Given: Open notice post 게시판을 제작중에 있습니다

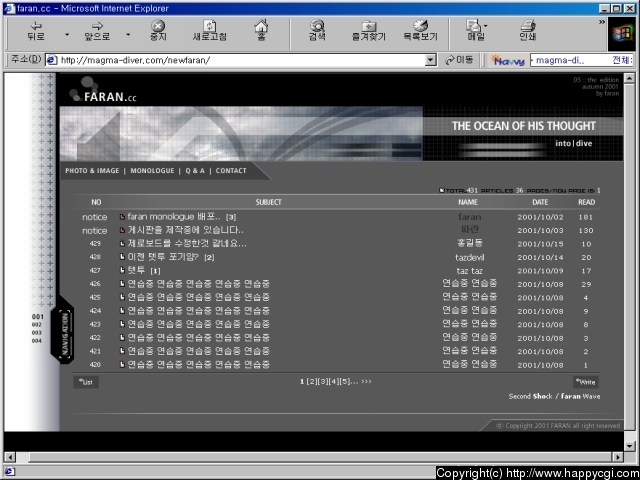Looking at the screenshot, I should [186, 230].
